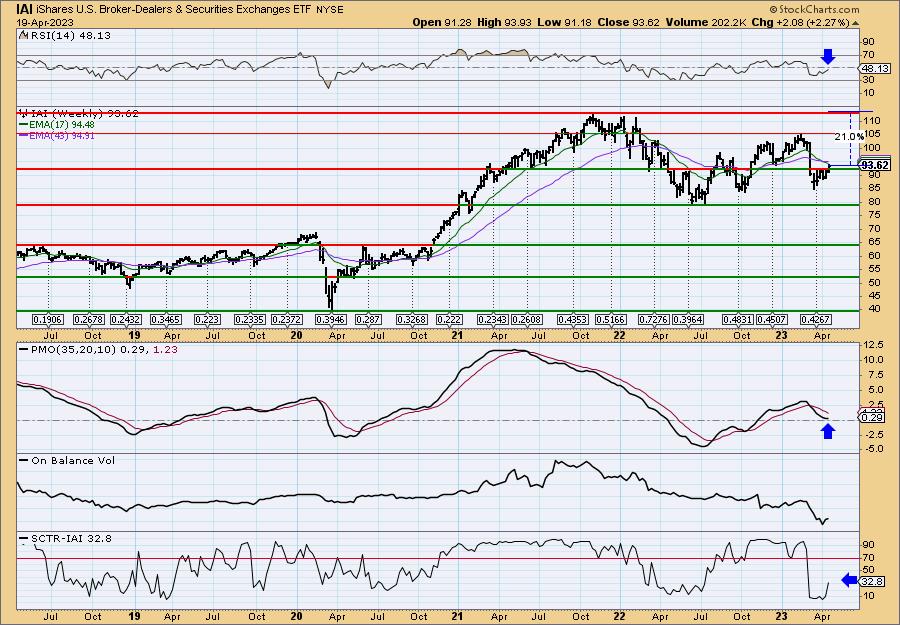This screenshot has height=625, width=900.
Task: Click the IAI ticker symbol in title
Action: (24, 9)
